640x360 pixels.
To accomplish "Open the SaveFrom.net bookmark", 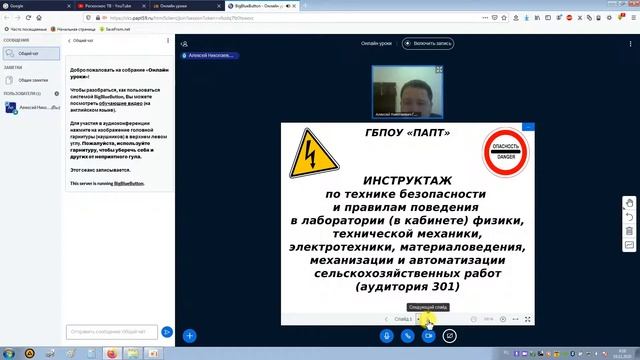I will [115, 29].
